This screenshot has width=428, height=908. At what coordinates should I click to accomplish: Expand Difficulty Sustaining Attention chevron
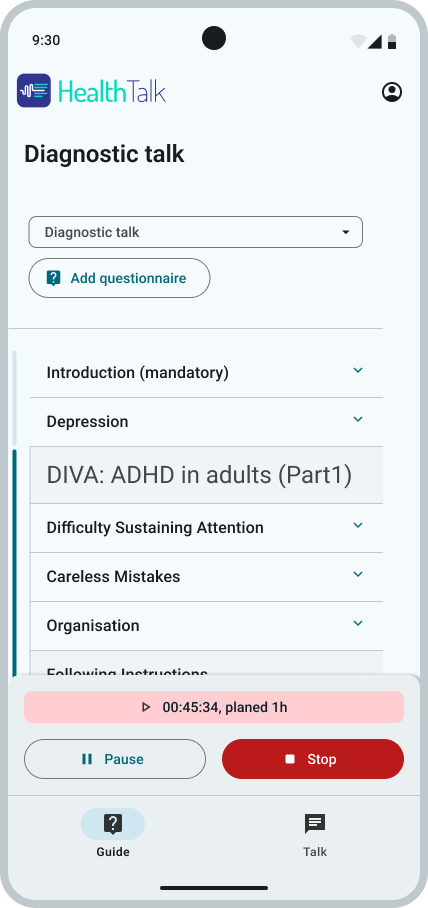358,525
